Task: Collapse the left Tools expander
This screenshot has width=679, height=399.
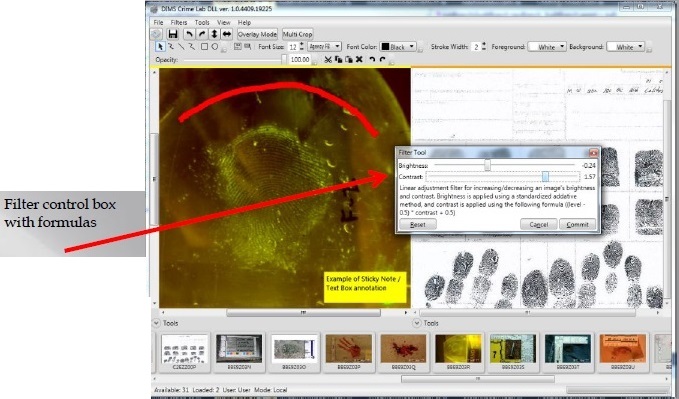Action: pyautogui.click(x=156, y=323)
